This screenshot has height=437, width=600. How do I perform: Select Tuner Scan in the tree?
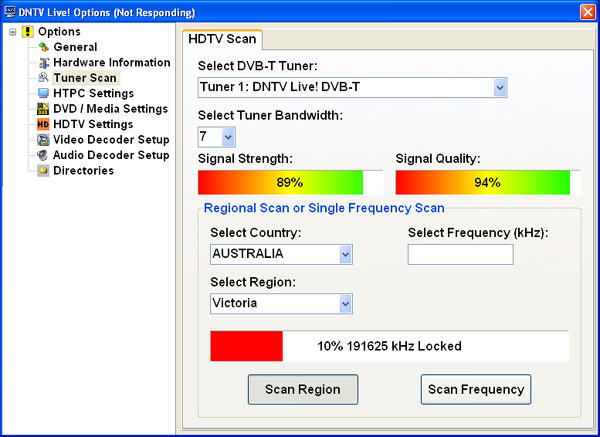[x=85, y=78]
